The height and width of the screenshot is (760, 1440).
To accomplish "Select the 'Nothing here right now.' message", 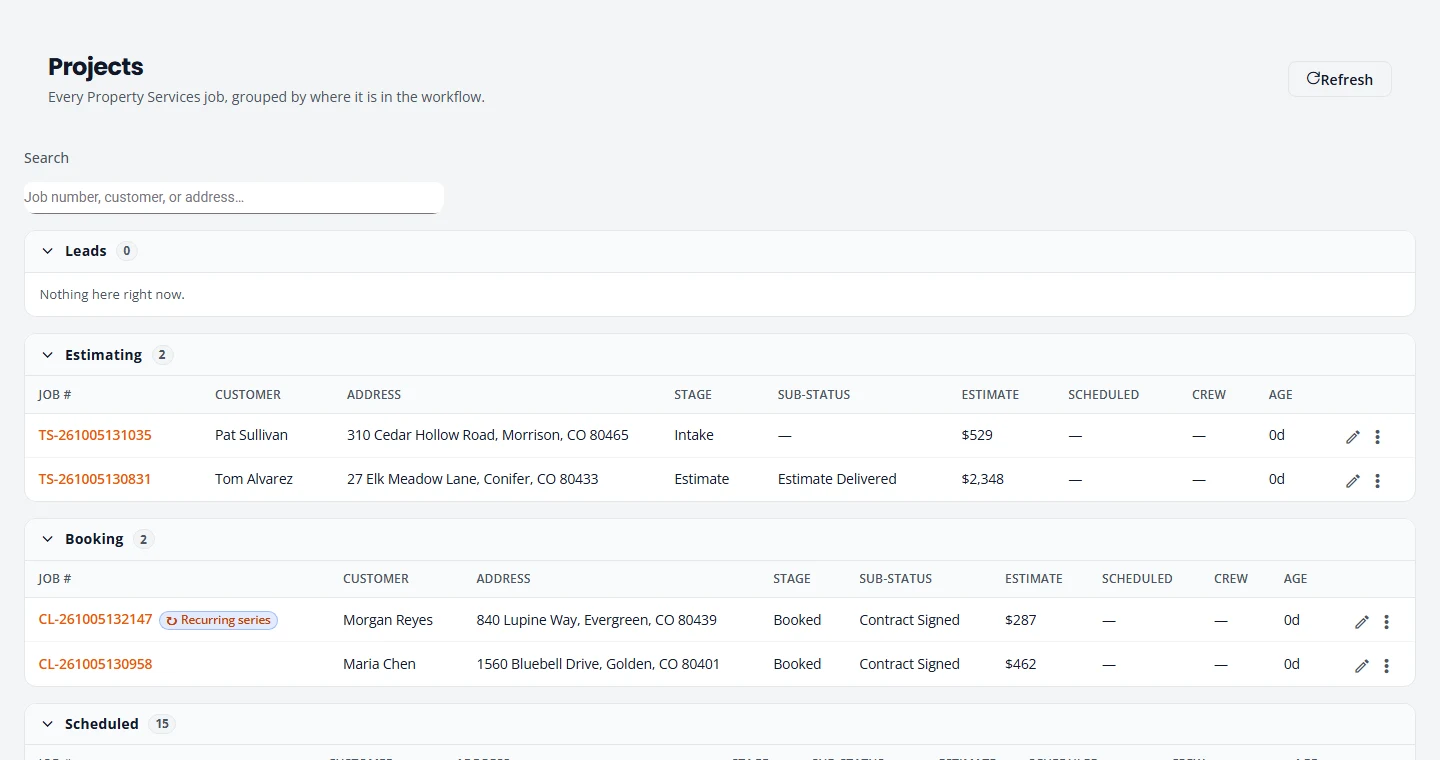I will (112, 295).
